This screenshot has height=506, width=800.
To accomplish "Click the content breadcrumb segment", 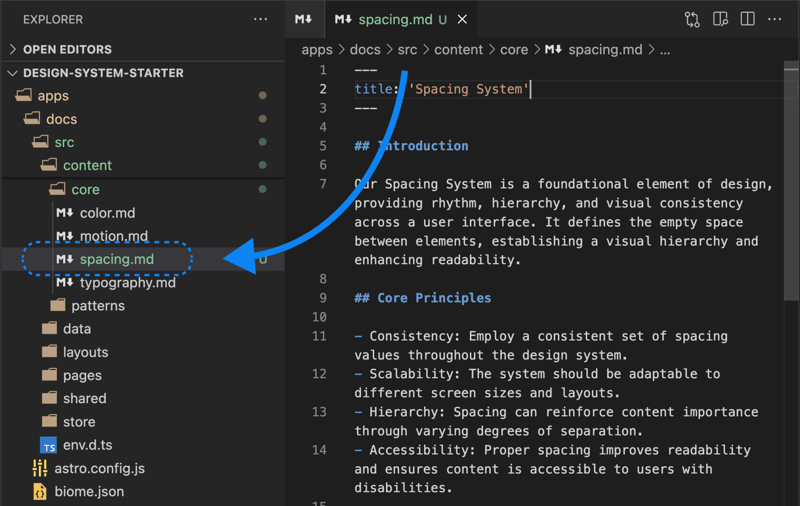I will 458,50.
